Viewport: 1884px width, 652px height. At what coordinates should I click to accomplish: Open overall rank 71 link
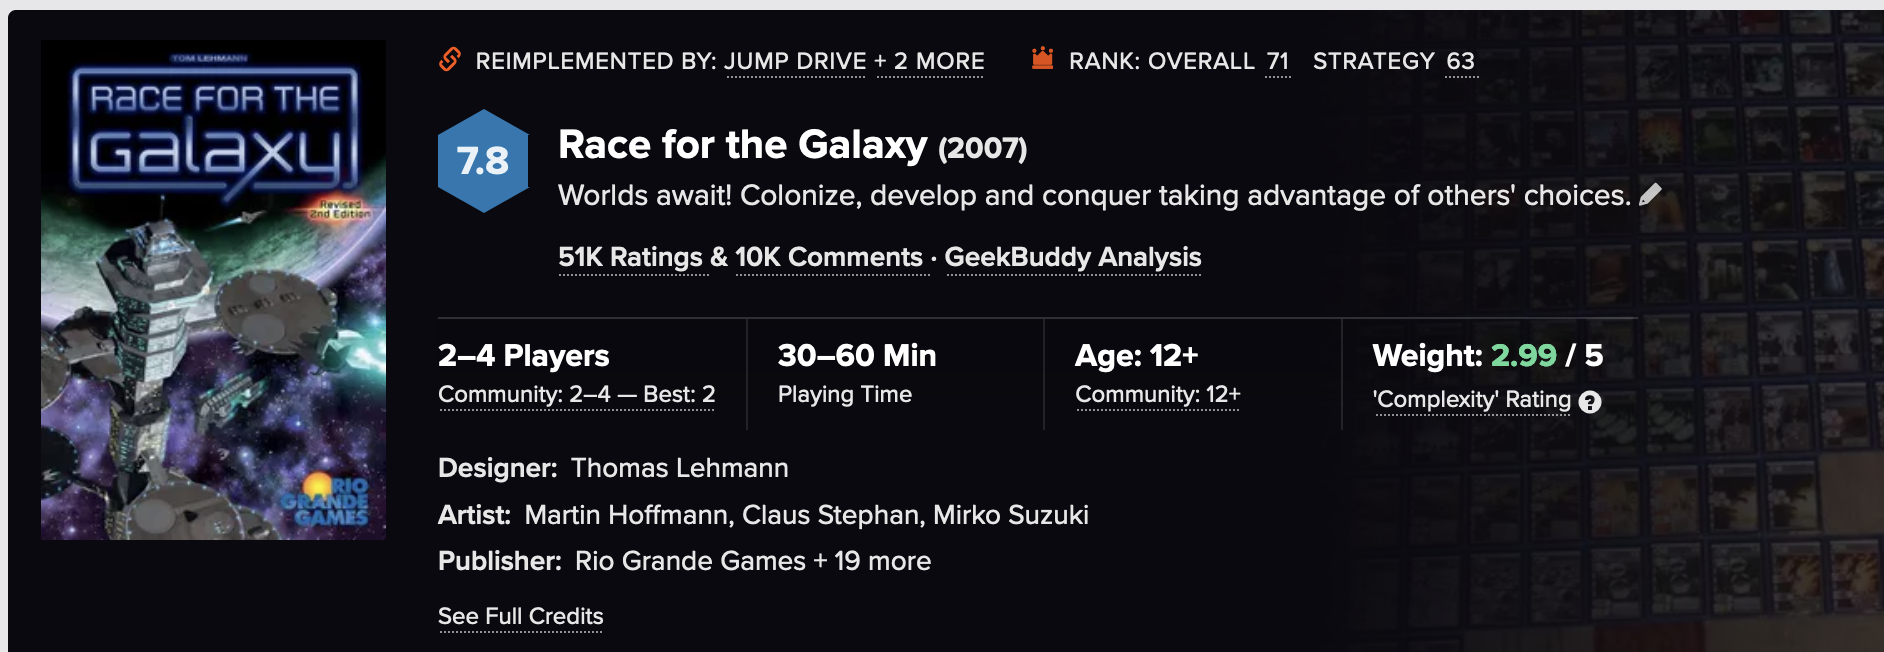[x=1277, y=62]
